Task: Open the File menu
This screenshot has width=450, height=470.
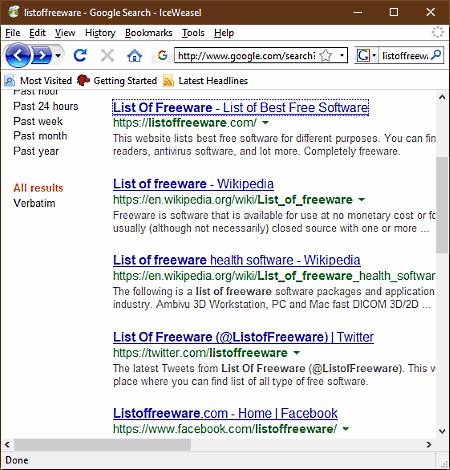Action: point(13,33)
